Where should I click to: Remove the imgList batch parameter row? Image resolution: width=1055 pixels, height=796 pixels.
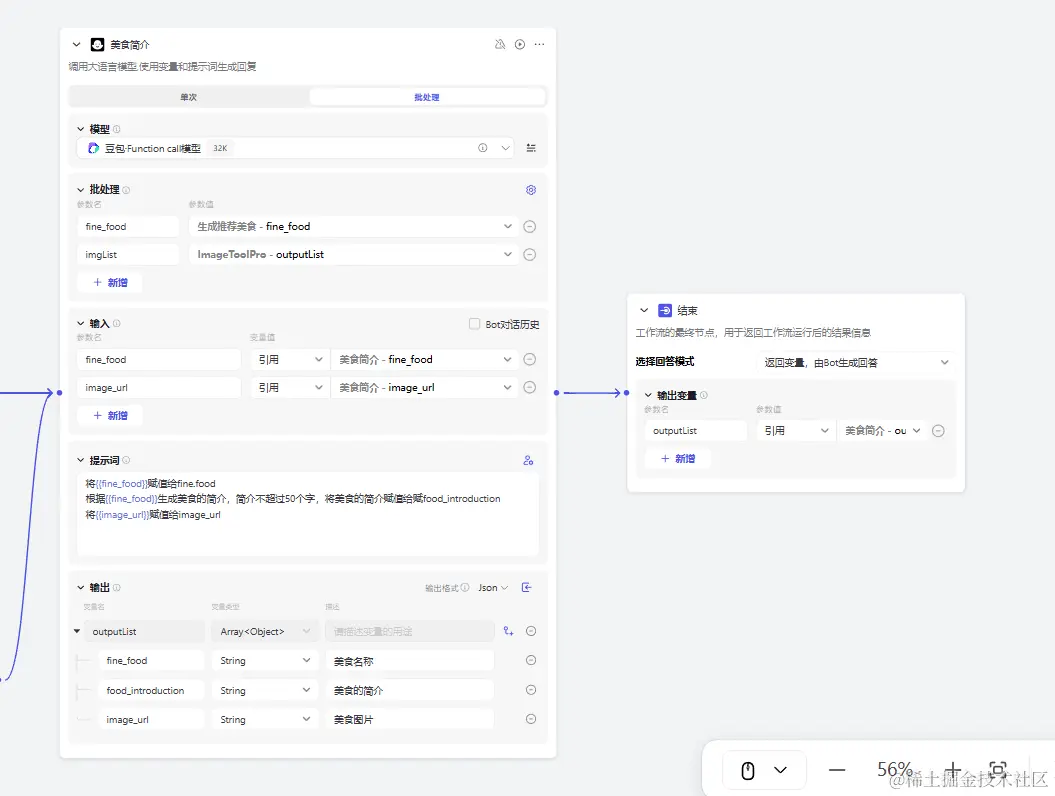tap(530, 254)
